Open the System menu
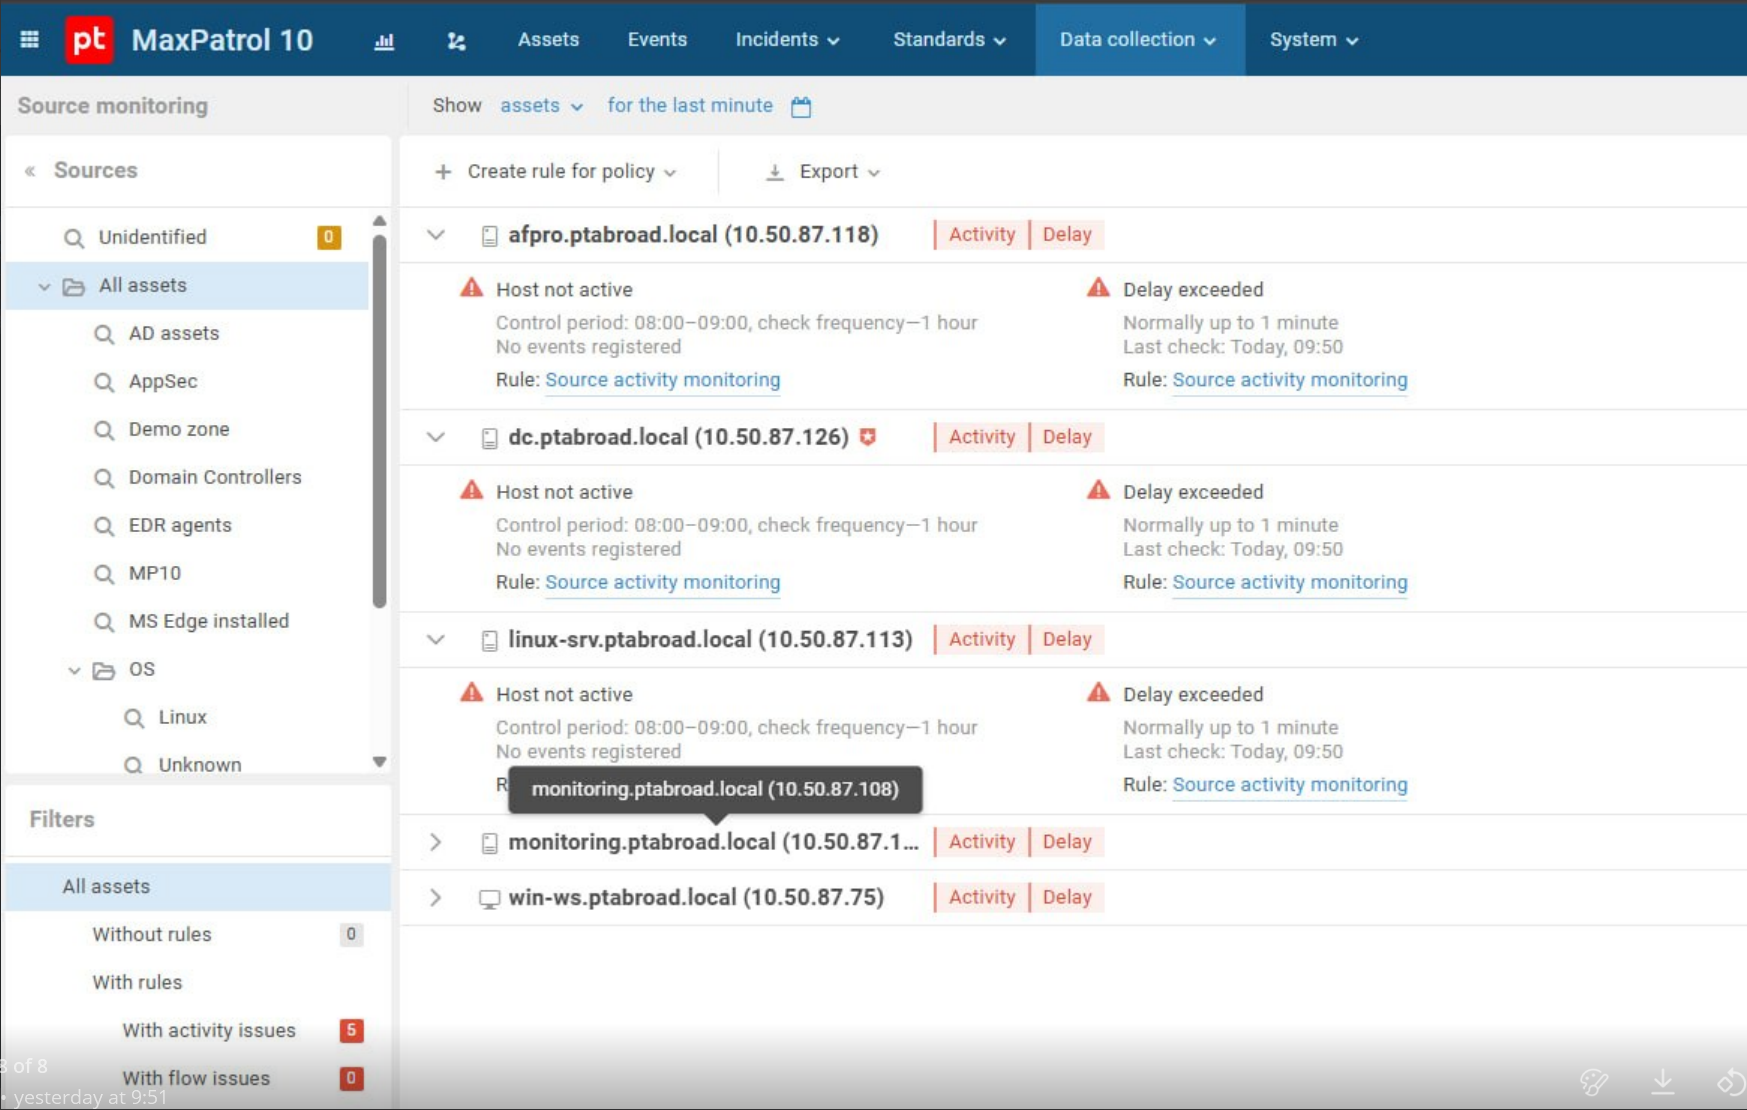The width and height of the screenshot is (1747, 1110). pos(1313,40)
